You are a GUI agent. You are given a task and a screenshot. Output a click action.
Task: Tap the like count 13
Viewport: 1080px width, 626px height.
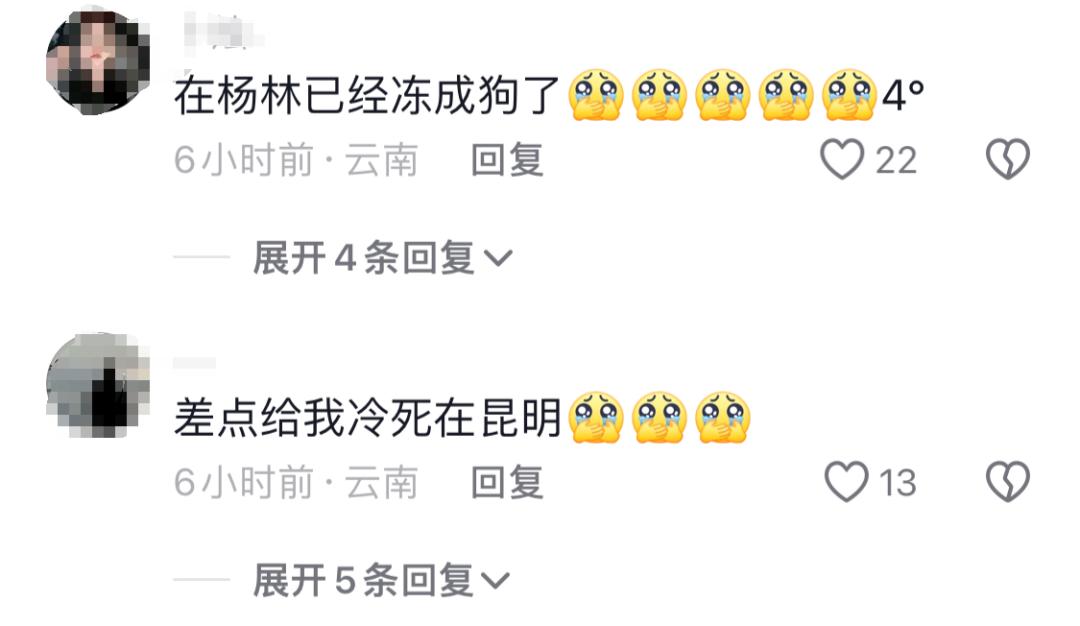pos(897,482)
